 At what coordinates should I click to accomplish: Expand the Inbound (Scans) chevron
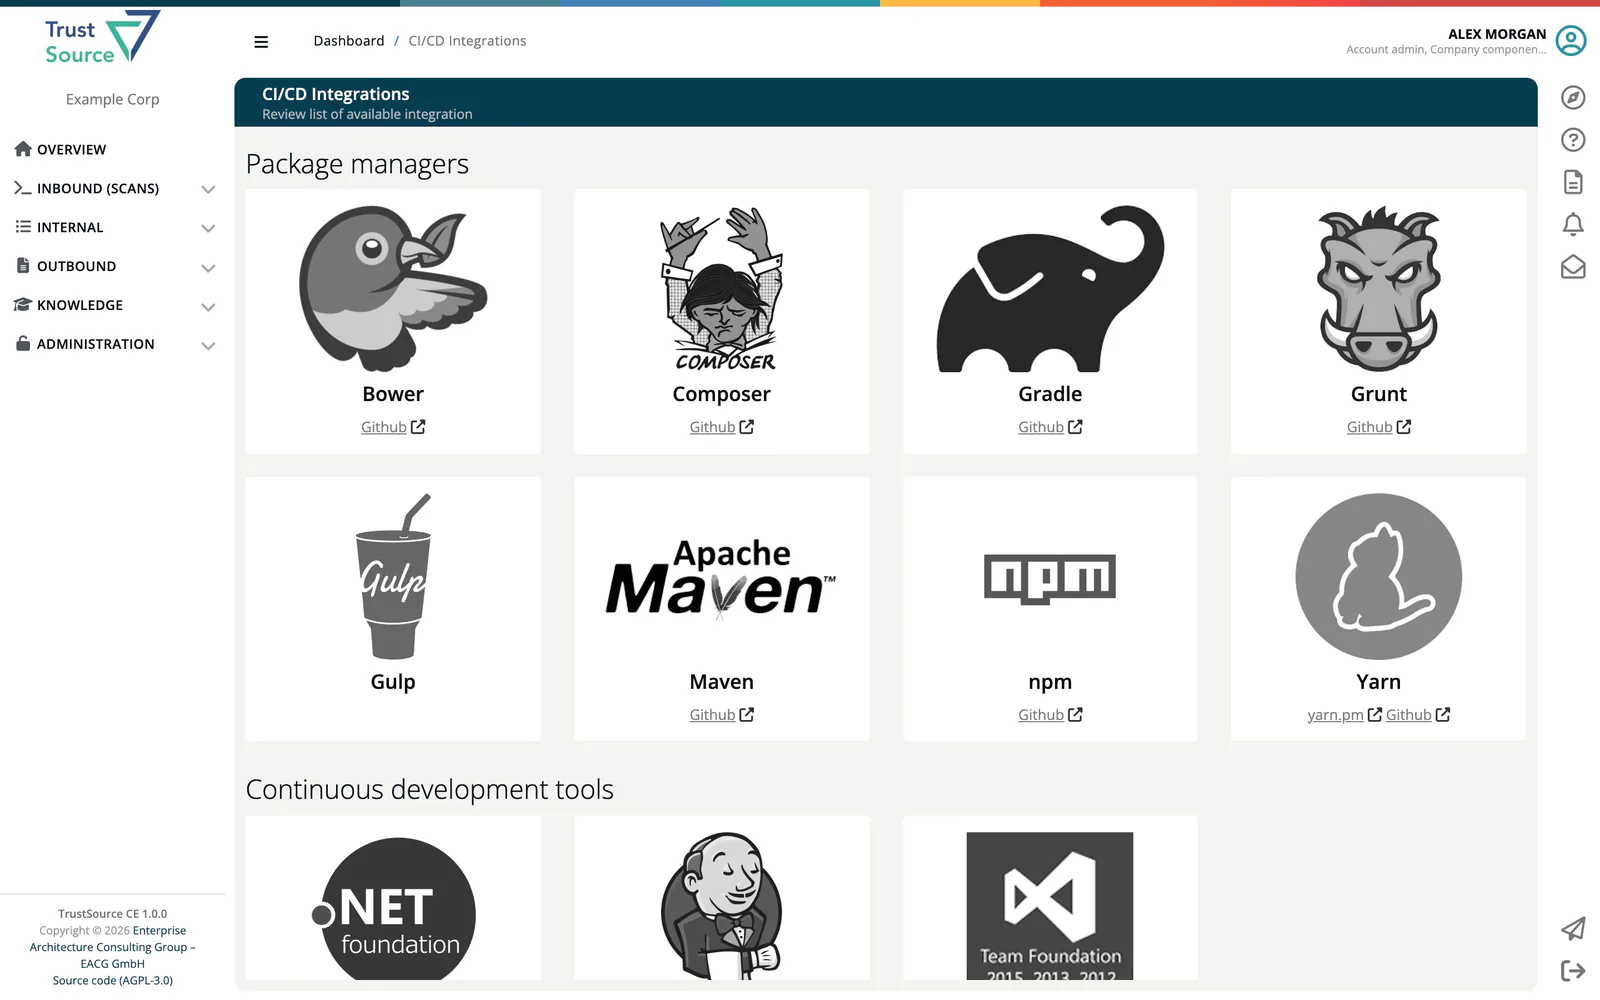pos(208,189)
